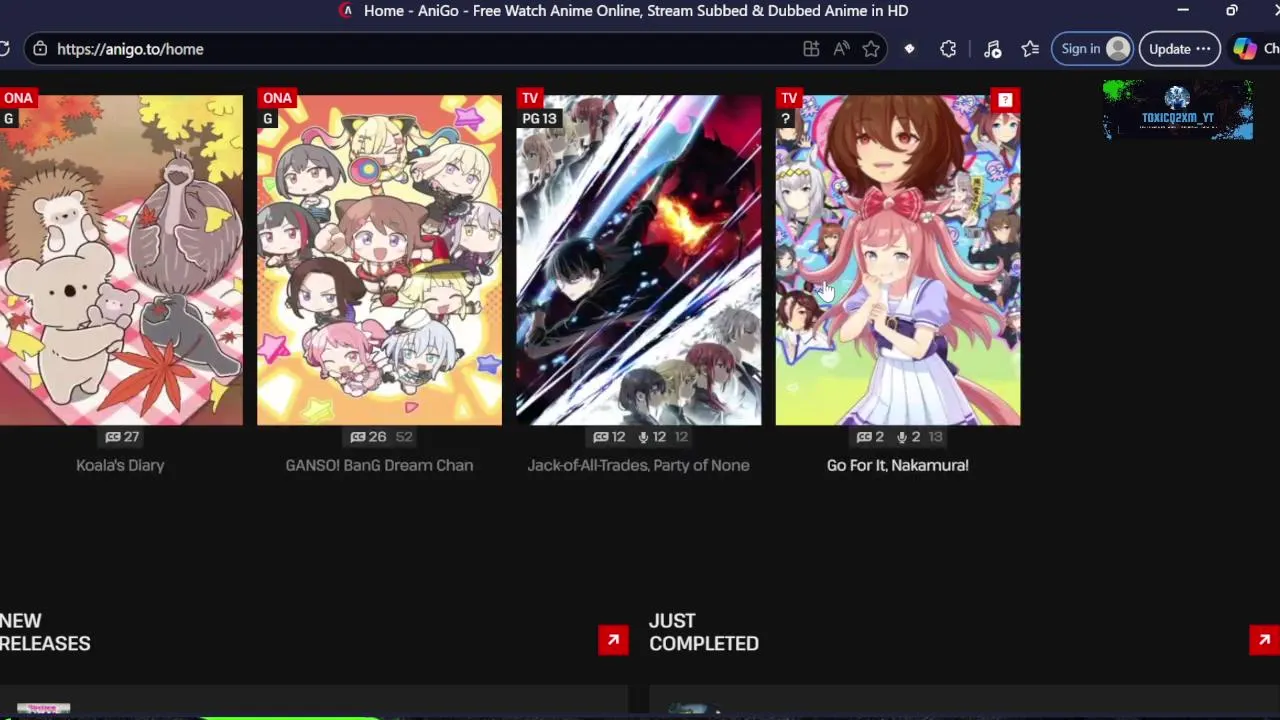The image size is (1280, 720).
Task: Click subtitle episode count 27 under Koala's Diary
Action: (x=122, y=437)
